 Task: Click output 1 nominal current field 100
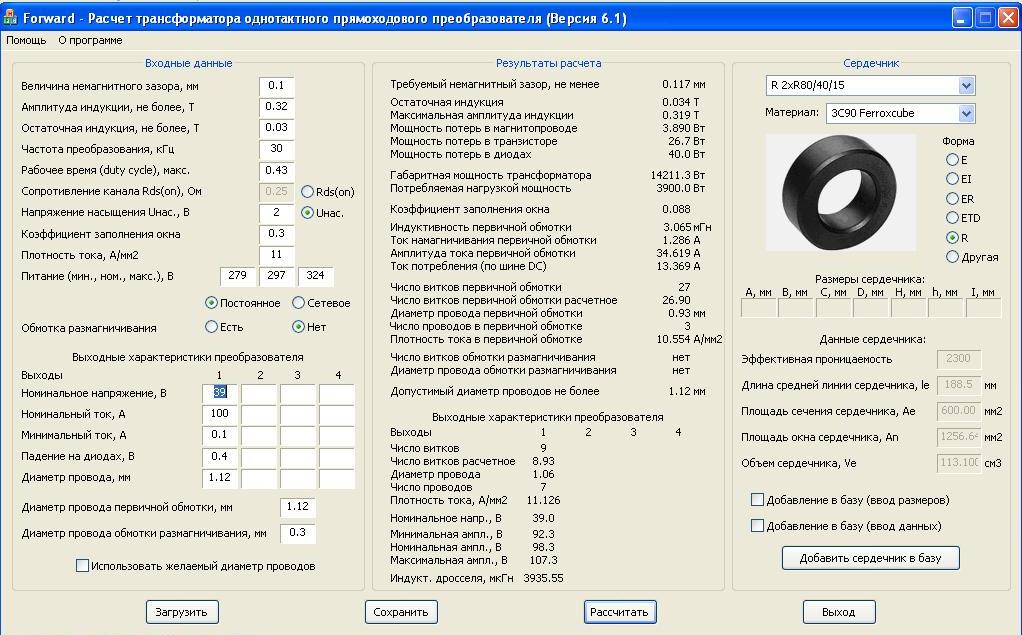click(x=220, y=414)
